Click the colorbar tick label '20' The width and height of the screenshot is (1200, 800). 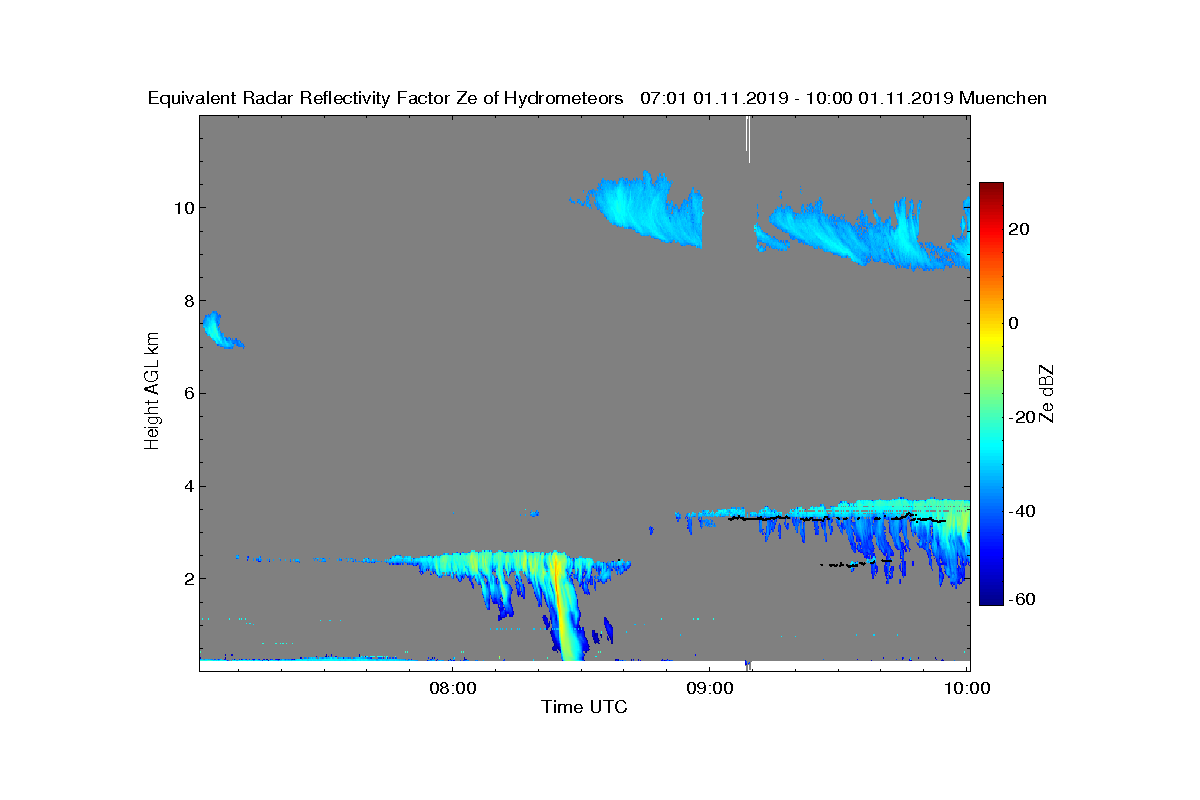(x=1020, y=230)
